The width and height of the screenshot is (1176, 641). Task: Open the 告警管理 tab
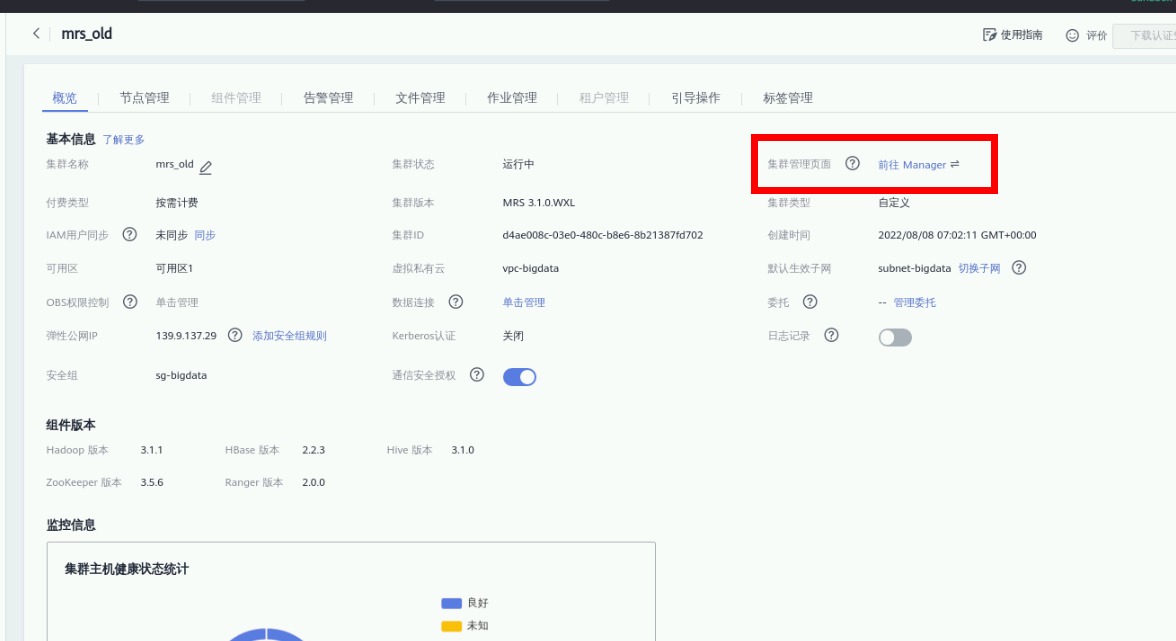tap(328, 98)
